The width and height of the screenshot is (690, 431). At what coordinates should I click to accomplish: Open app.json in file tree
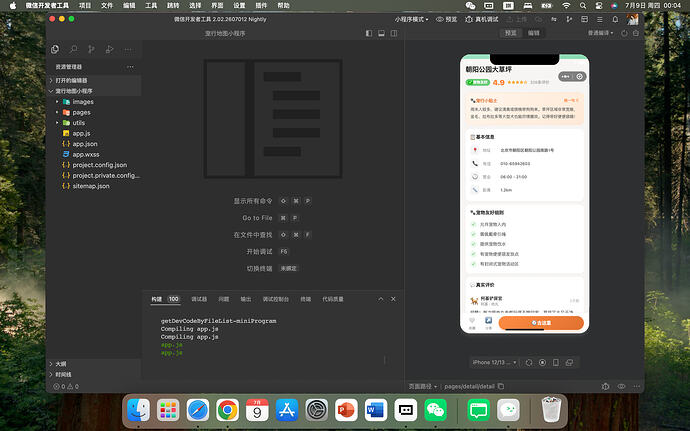(85, 144)
